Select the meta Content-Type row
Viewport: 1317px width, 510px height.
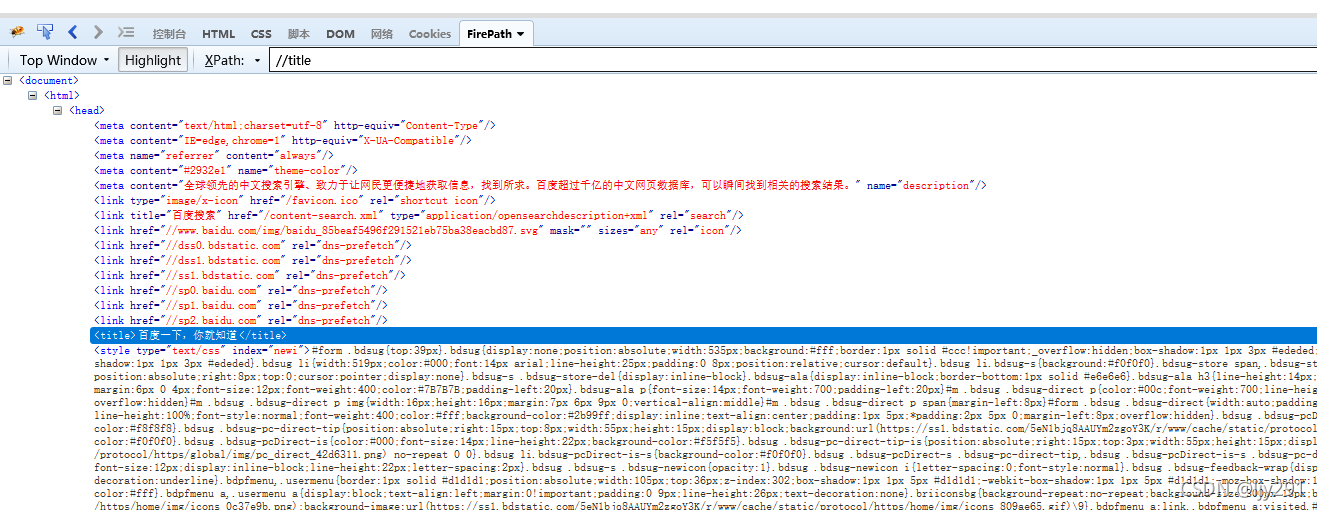coord(294,125)
